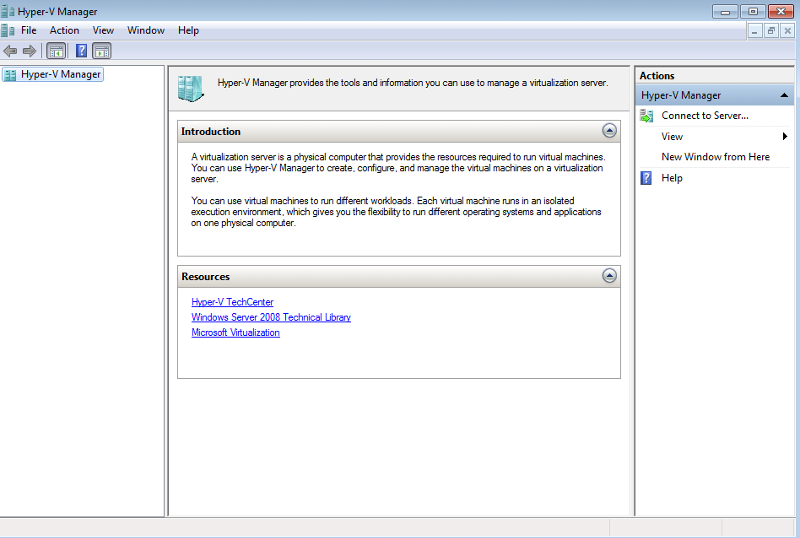
Task: Click the large server icon in the header
Action: coord(190,89)
